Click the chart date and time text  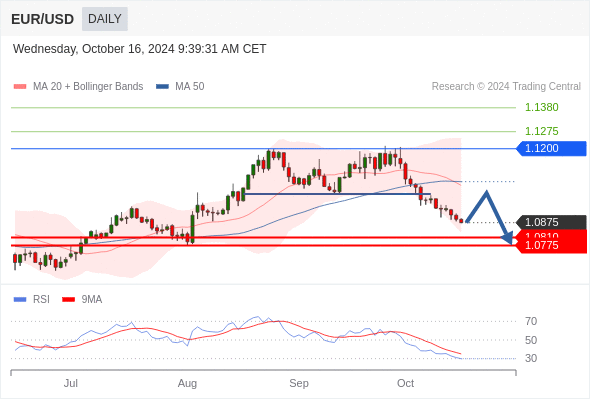140,49
